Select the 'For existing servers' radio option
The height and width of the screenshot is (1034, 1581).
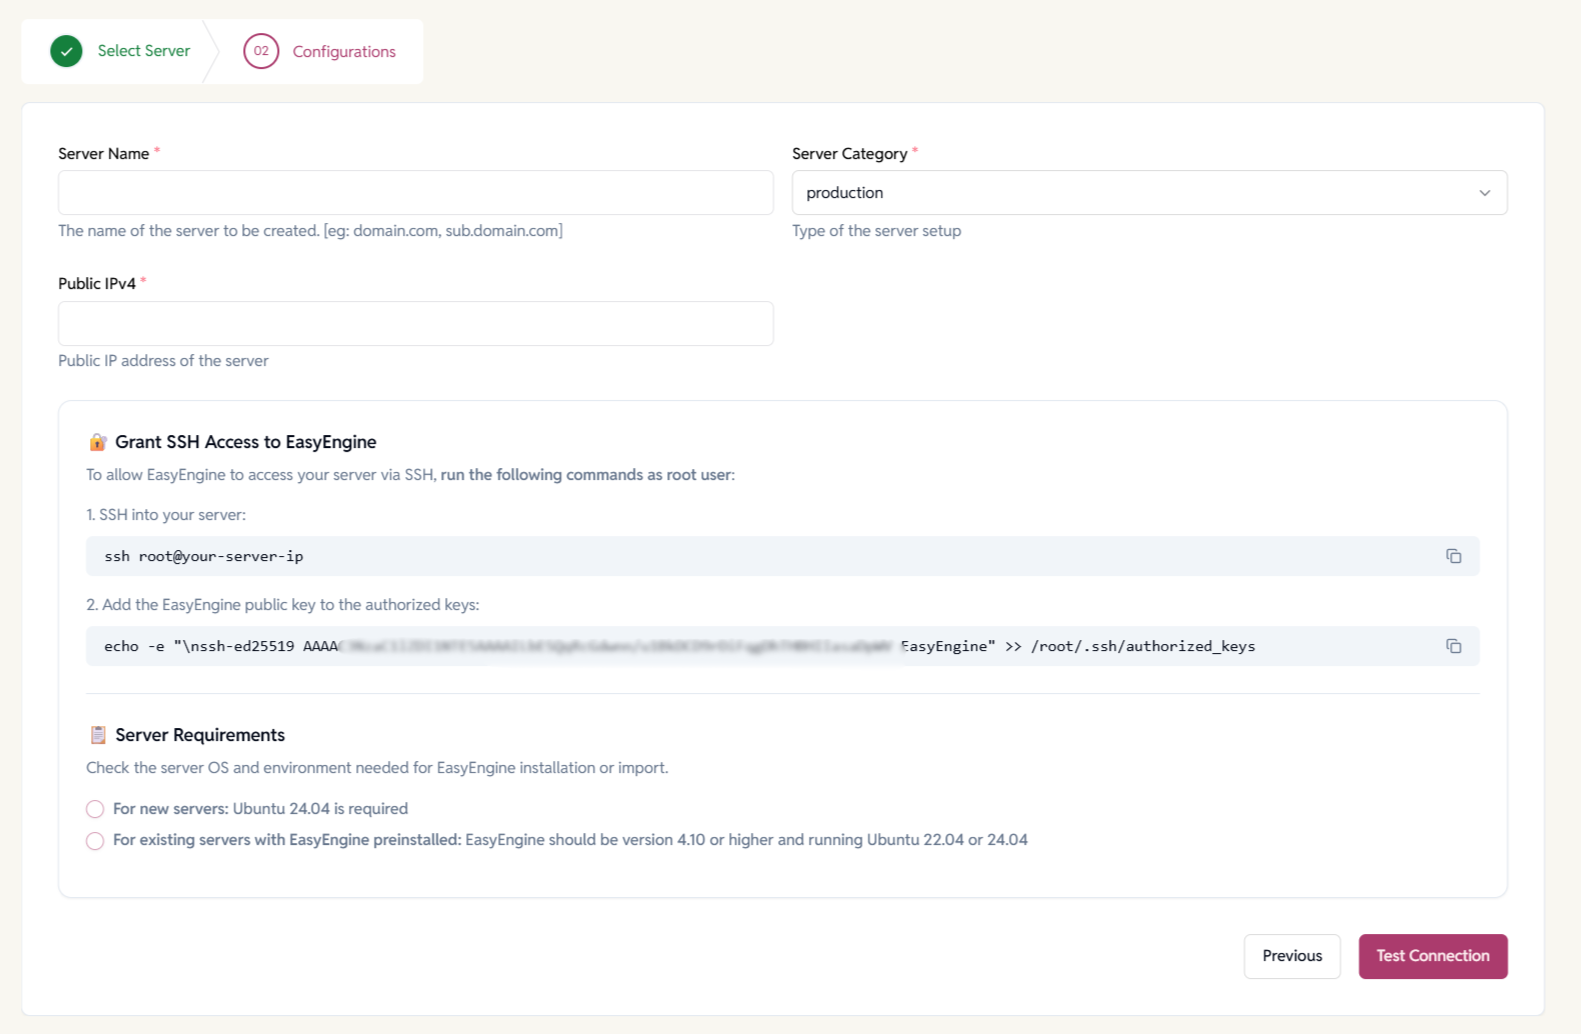coord(95,841)
